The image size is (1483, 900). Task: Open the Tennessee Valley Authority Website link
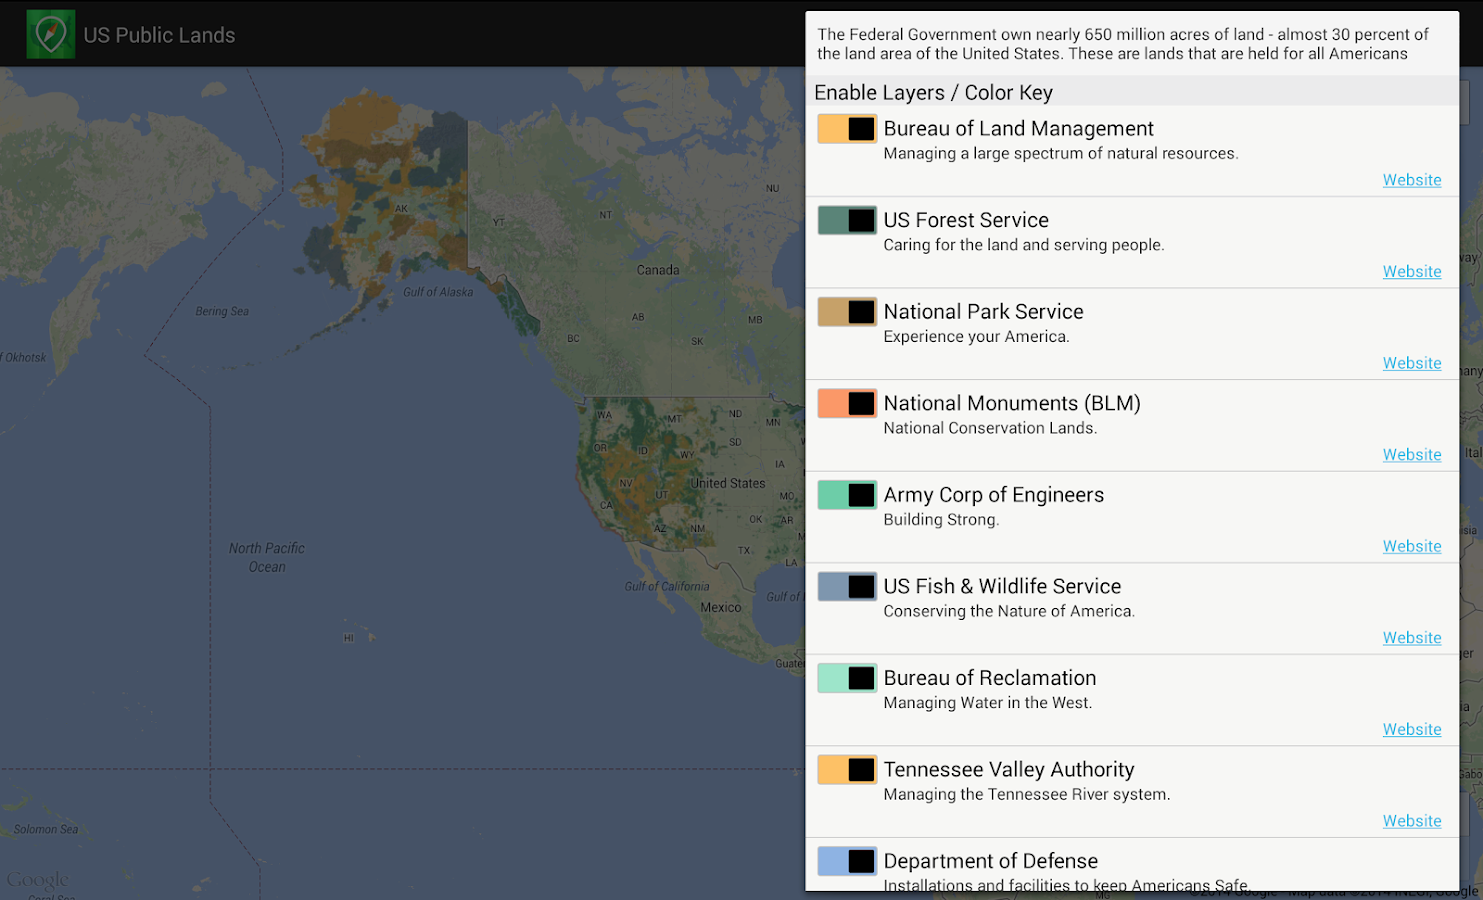tap(1412, 821)
